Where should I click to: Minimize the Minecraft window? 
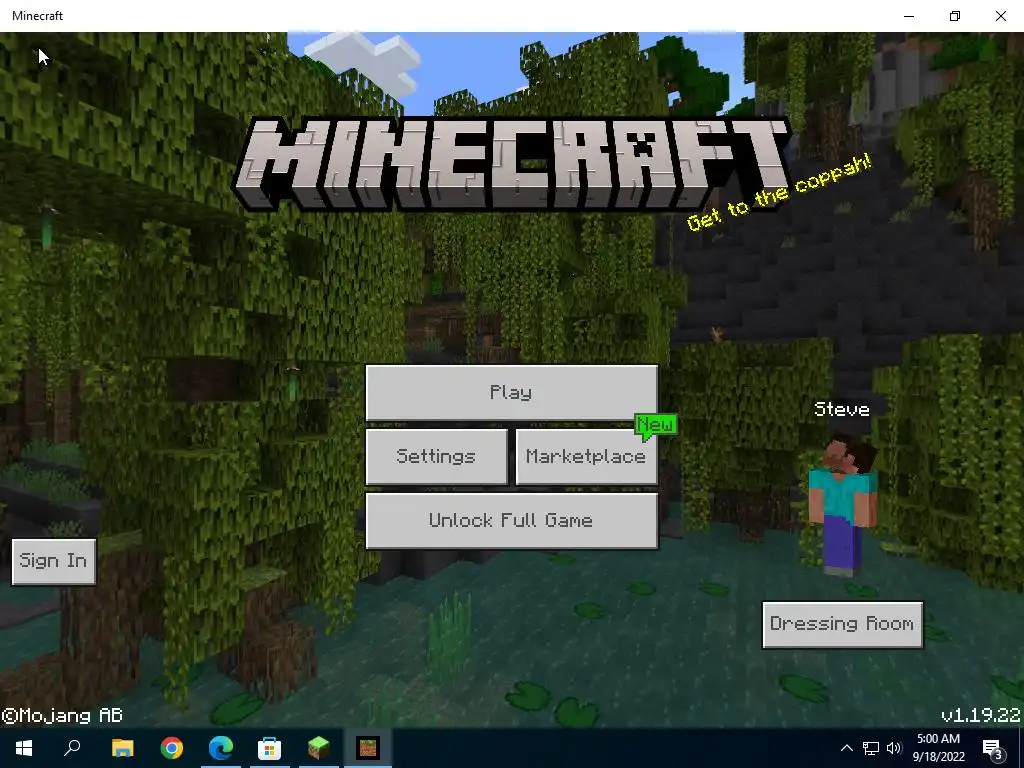[x=909, y=16]
